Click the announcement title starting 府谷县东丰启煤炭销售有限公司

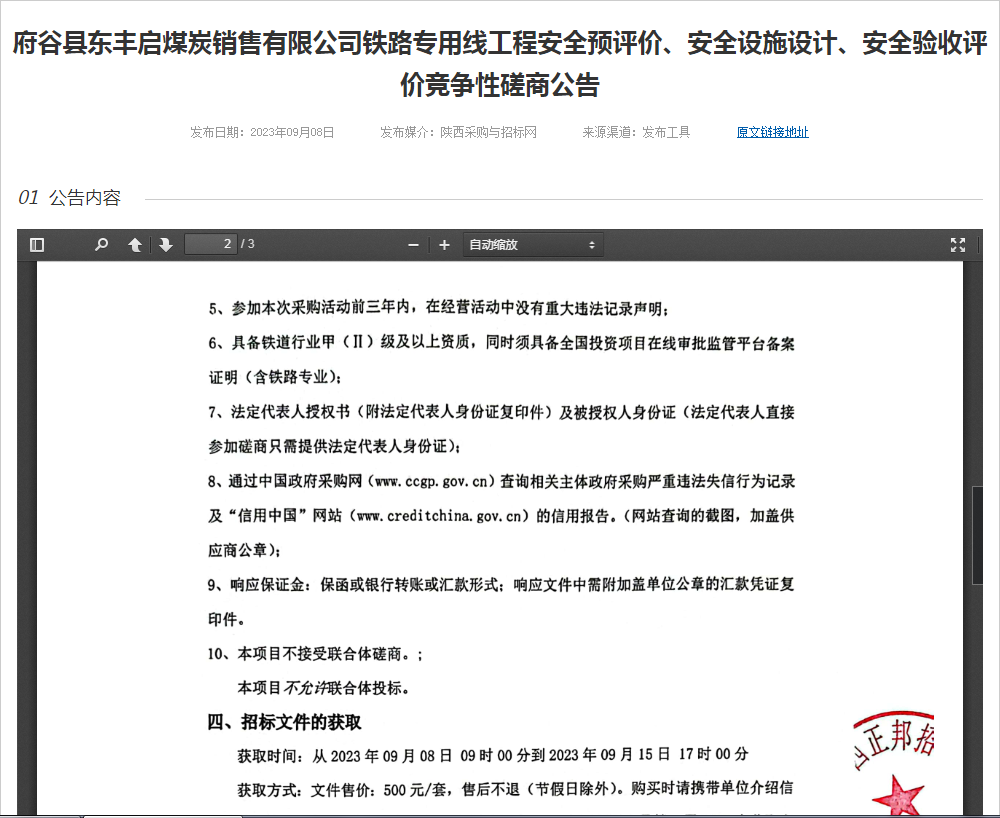click(500, 64)
